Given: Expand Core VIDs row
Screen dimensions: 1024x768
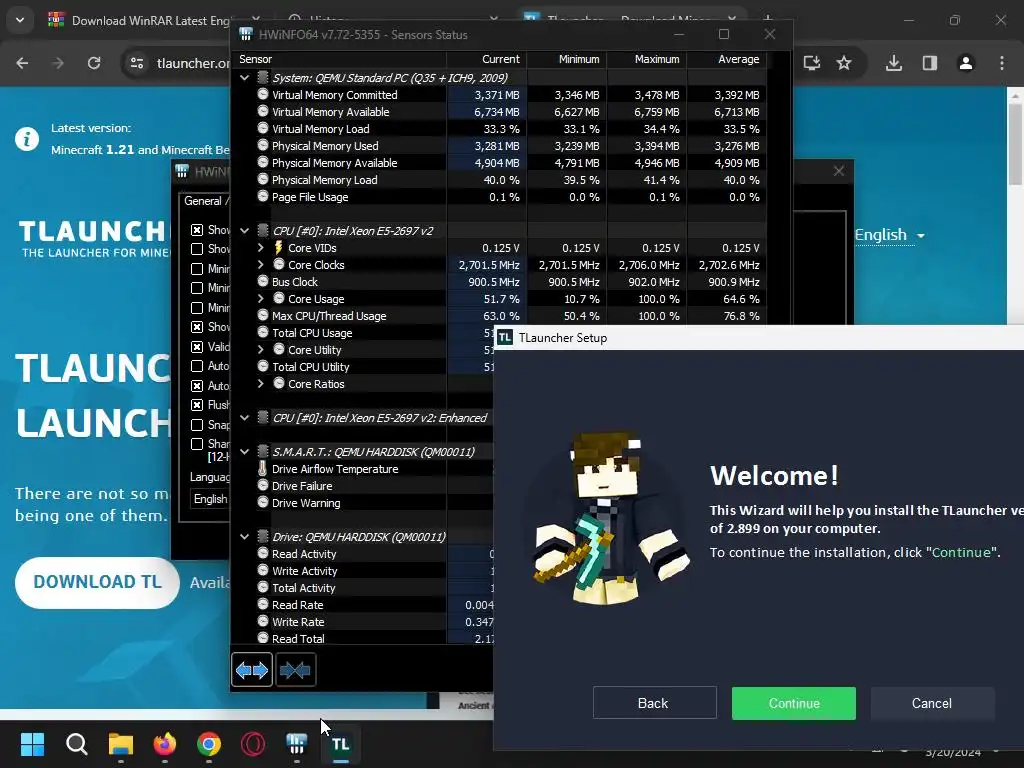Looking at the screenshot, I should click(261, 248).
